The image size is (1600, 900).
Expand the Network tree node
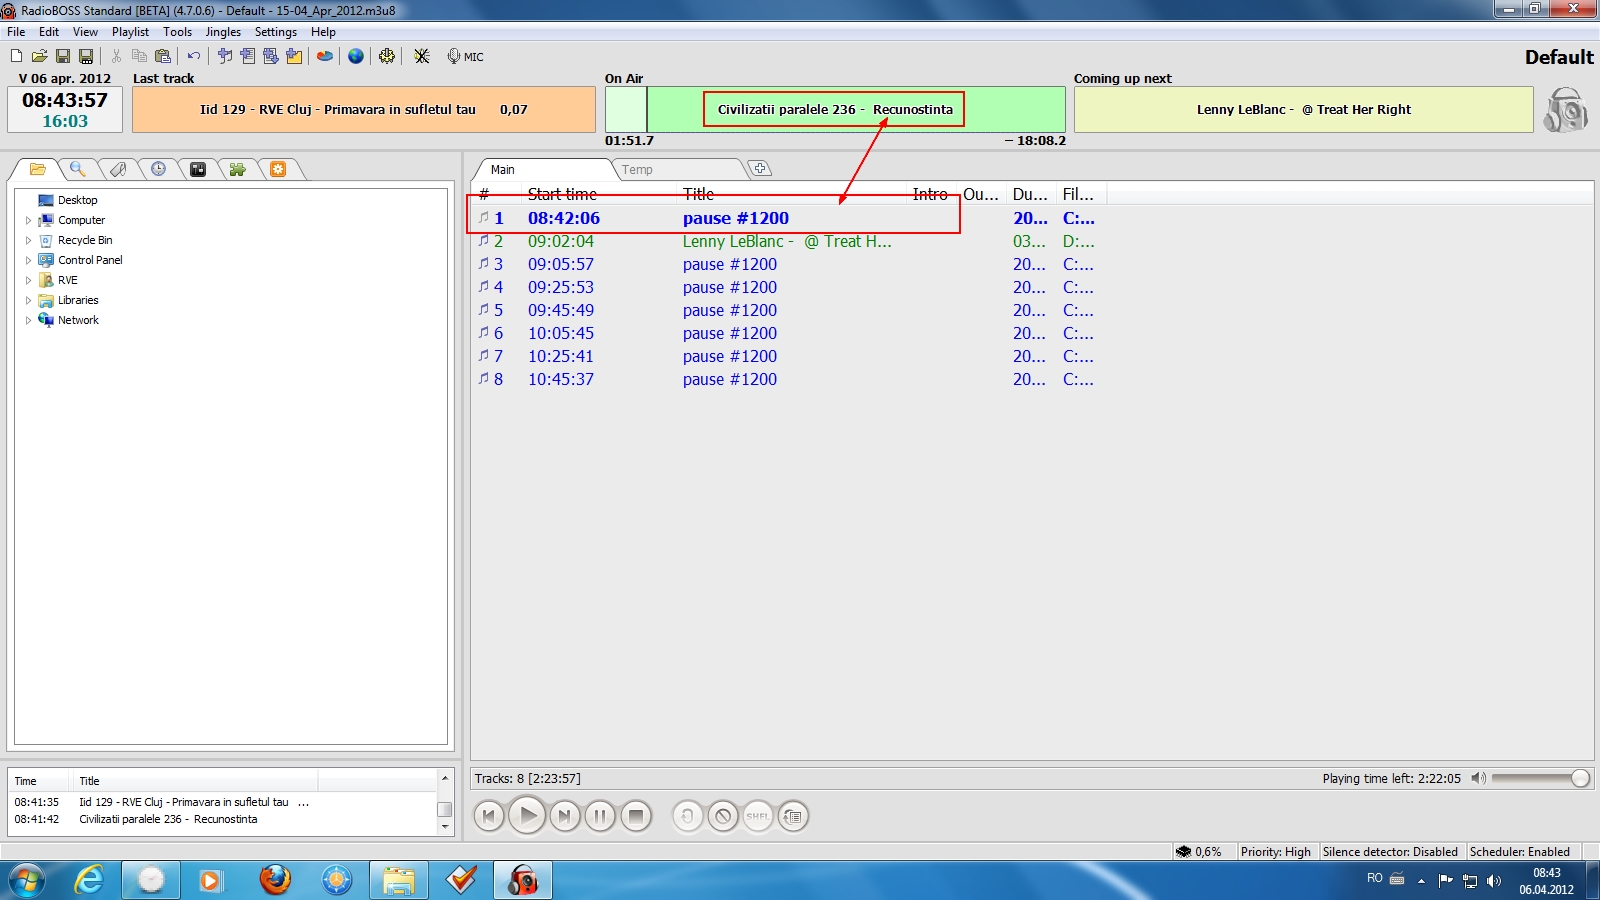point(28,320)
